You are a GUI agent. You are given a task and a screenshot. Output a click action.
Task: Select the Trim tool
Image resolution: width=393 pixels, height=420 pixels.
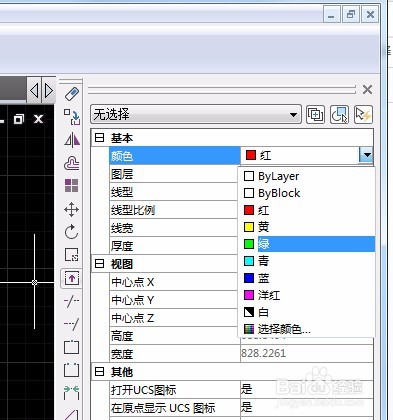coord(72,301)
